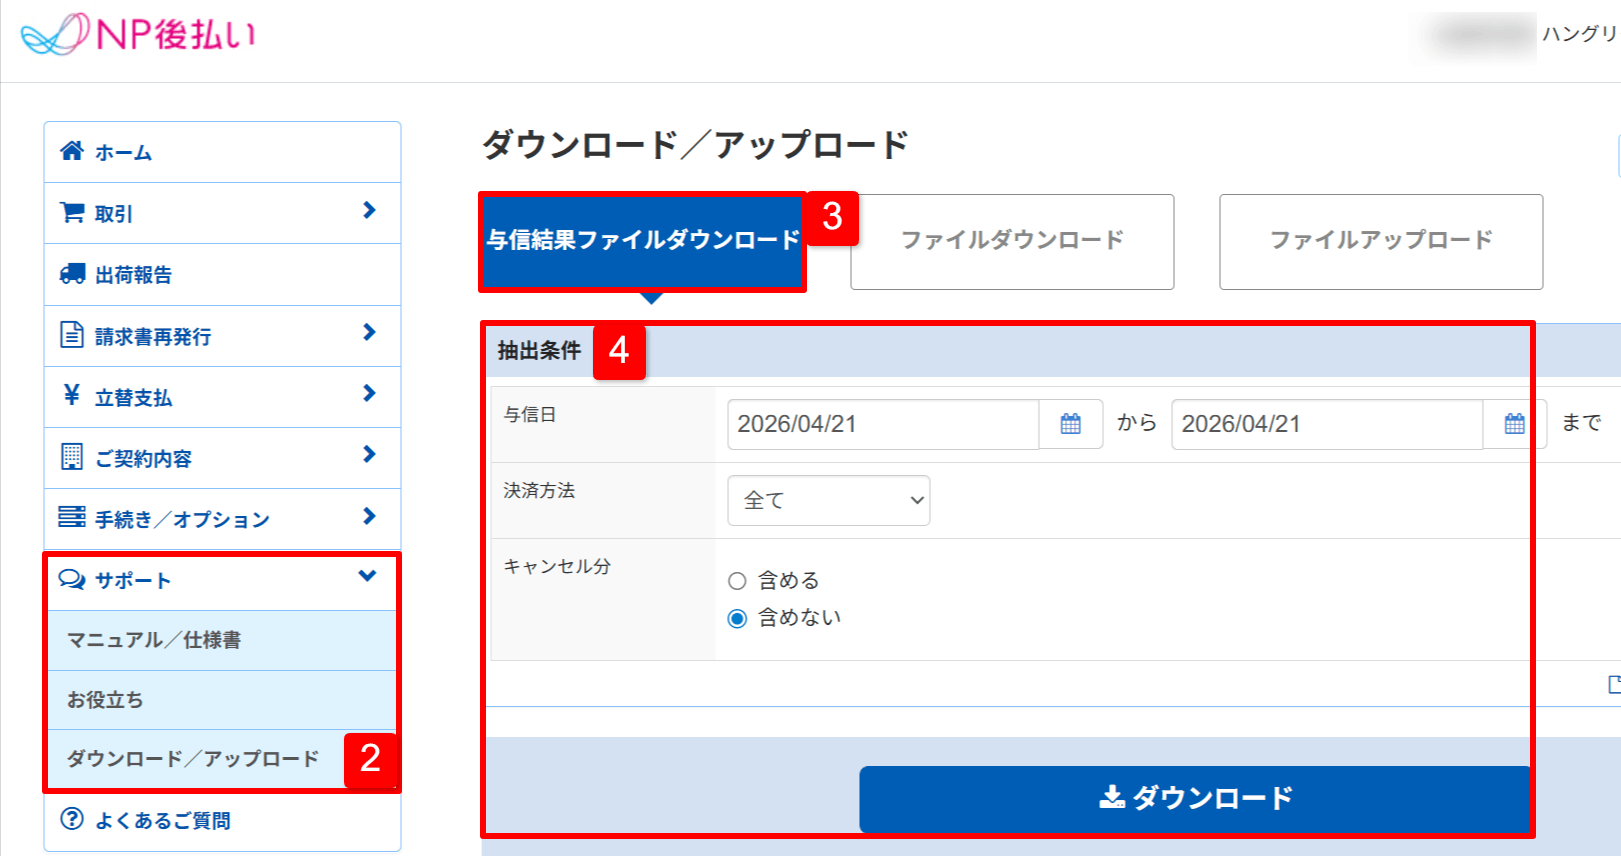
Task: Click the home house icon
Action: pyautogui.click(x=72, y=151)
